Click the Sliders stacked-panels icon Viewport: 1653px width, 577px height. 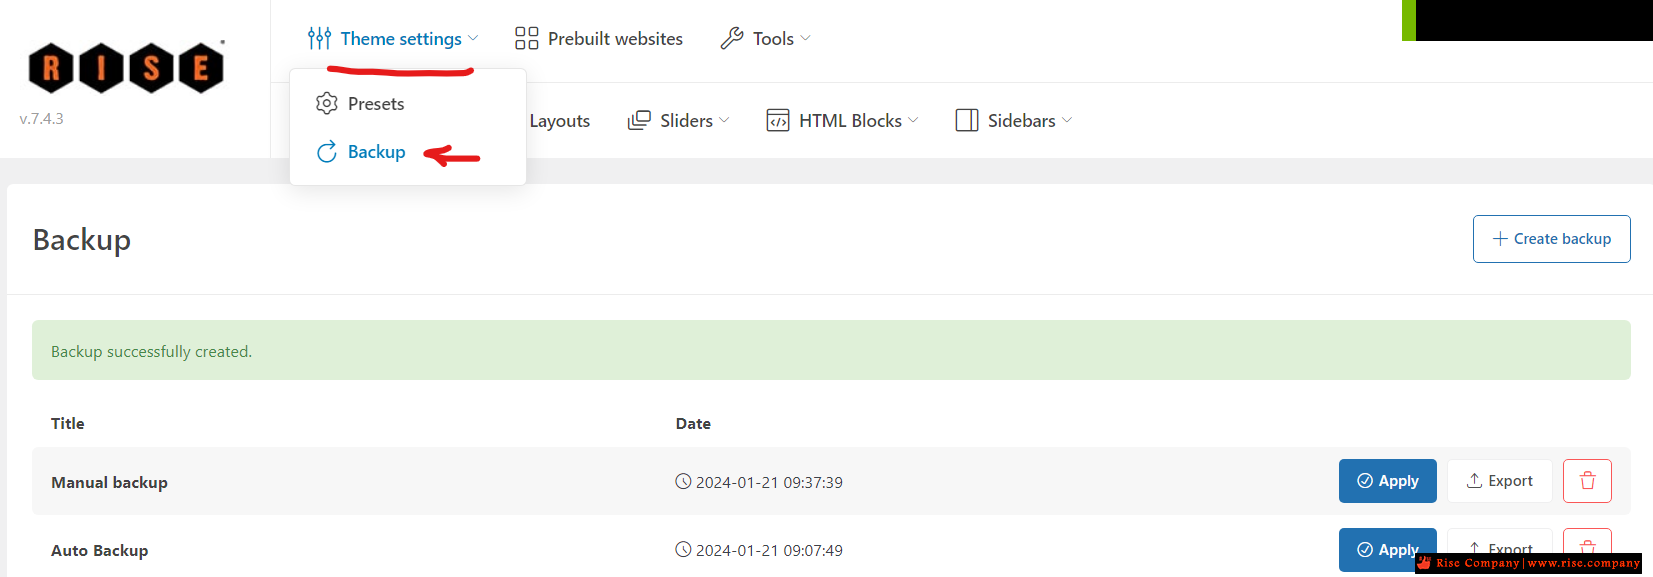coord(639,120)
